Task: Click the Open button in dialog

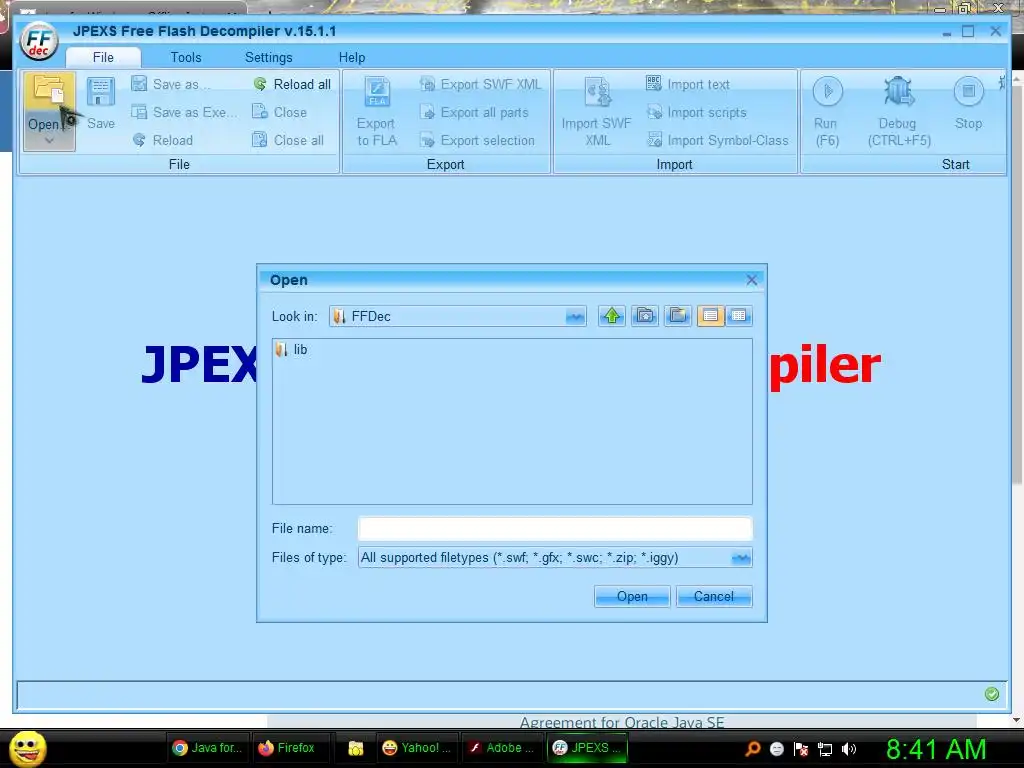Action: click(x=632, y=596)
